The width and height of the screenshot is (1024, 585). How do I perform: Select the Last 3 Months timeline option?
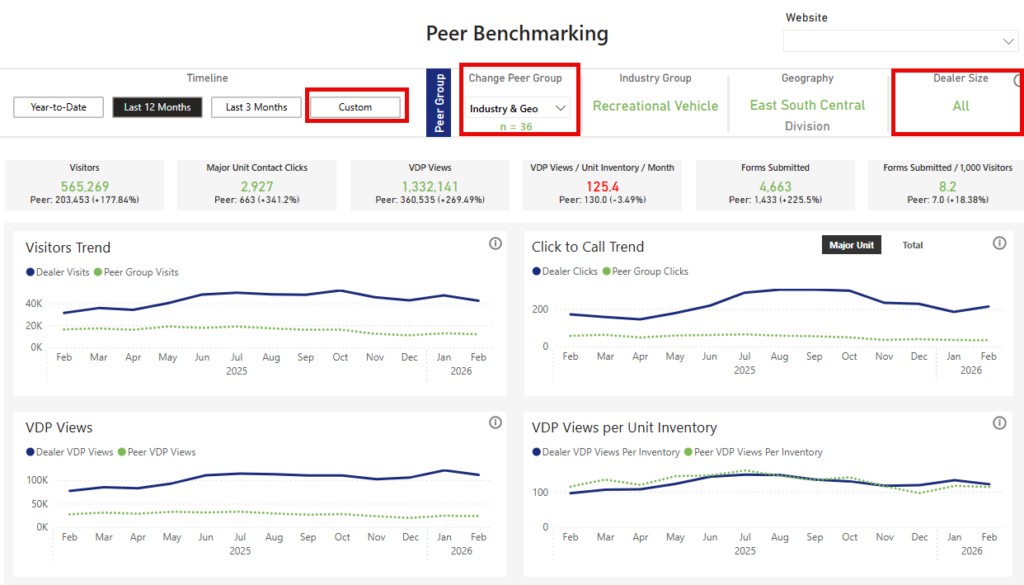click(x=256, y=107)
